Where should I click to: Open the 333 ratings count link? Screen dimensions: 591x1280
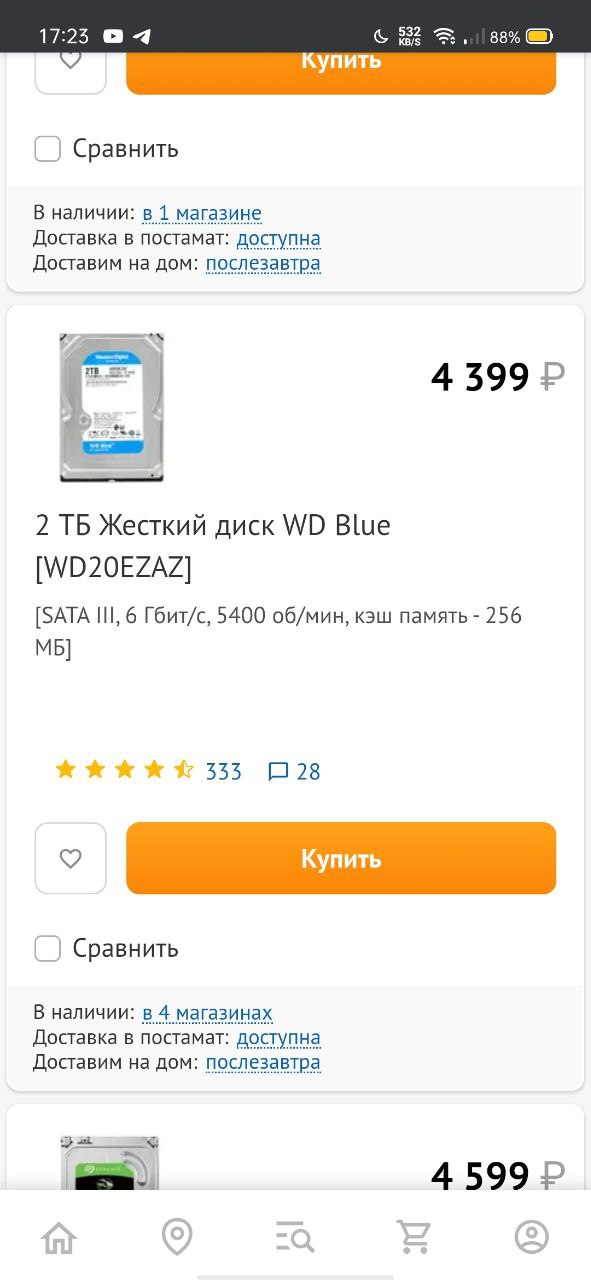224,771
